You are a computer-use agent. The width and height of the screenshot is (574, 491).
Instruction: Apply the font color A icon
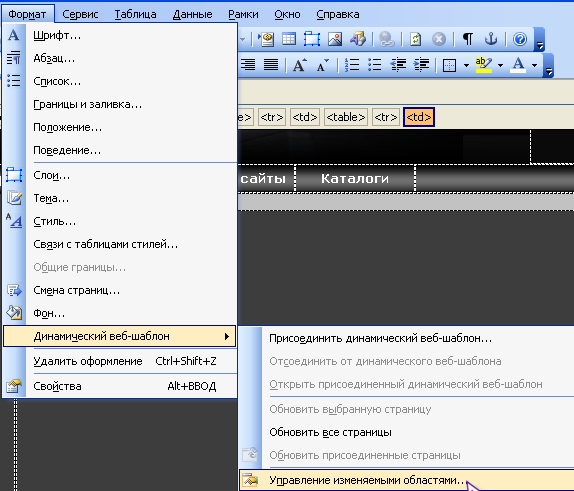point(518,65)
